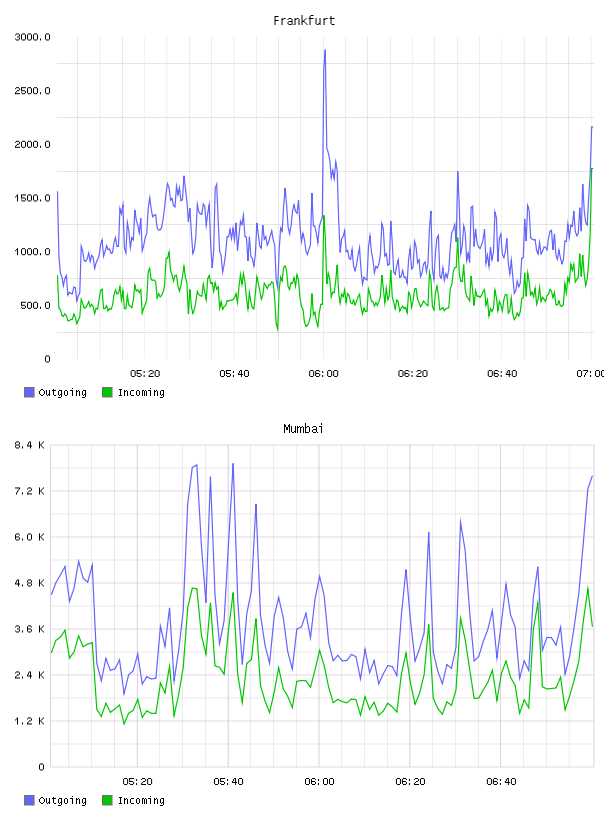Click the 6.0 K y-axis label on Mumbai chart

(29, 537)
